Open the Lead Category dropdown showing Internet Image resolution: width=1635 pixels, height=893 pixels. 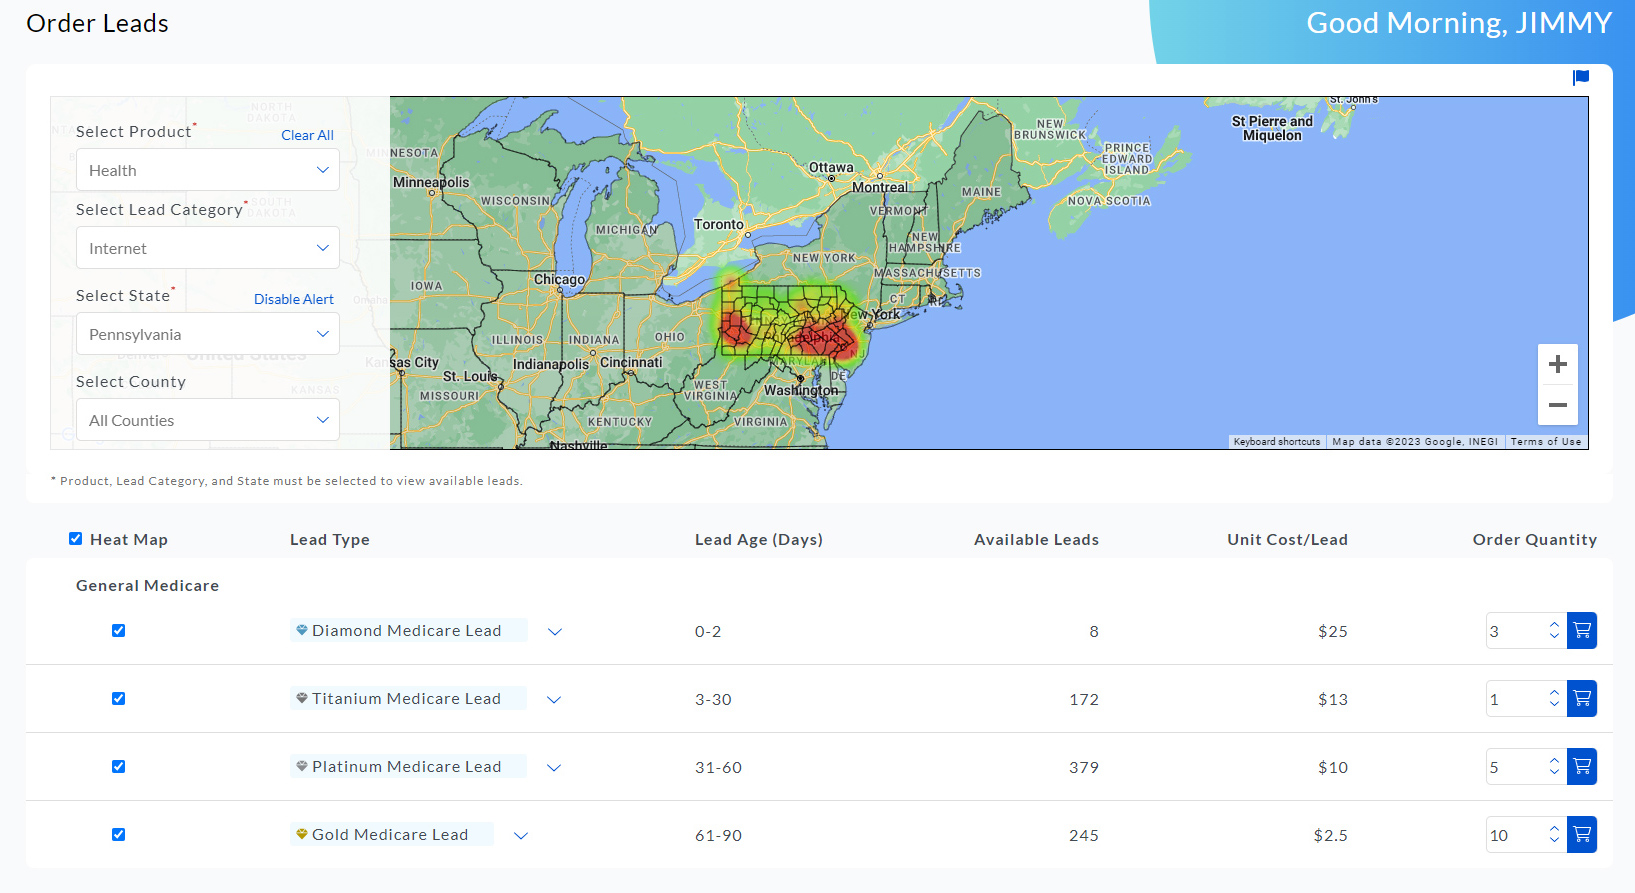(208, 248)
